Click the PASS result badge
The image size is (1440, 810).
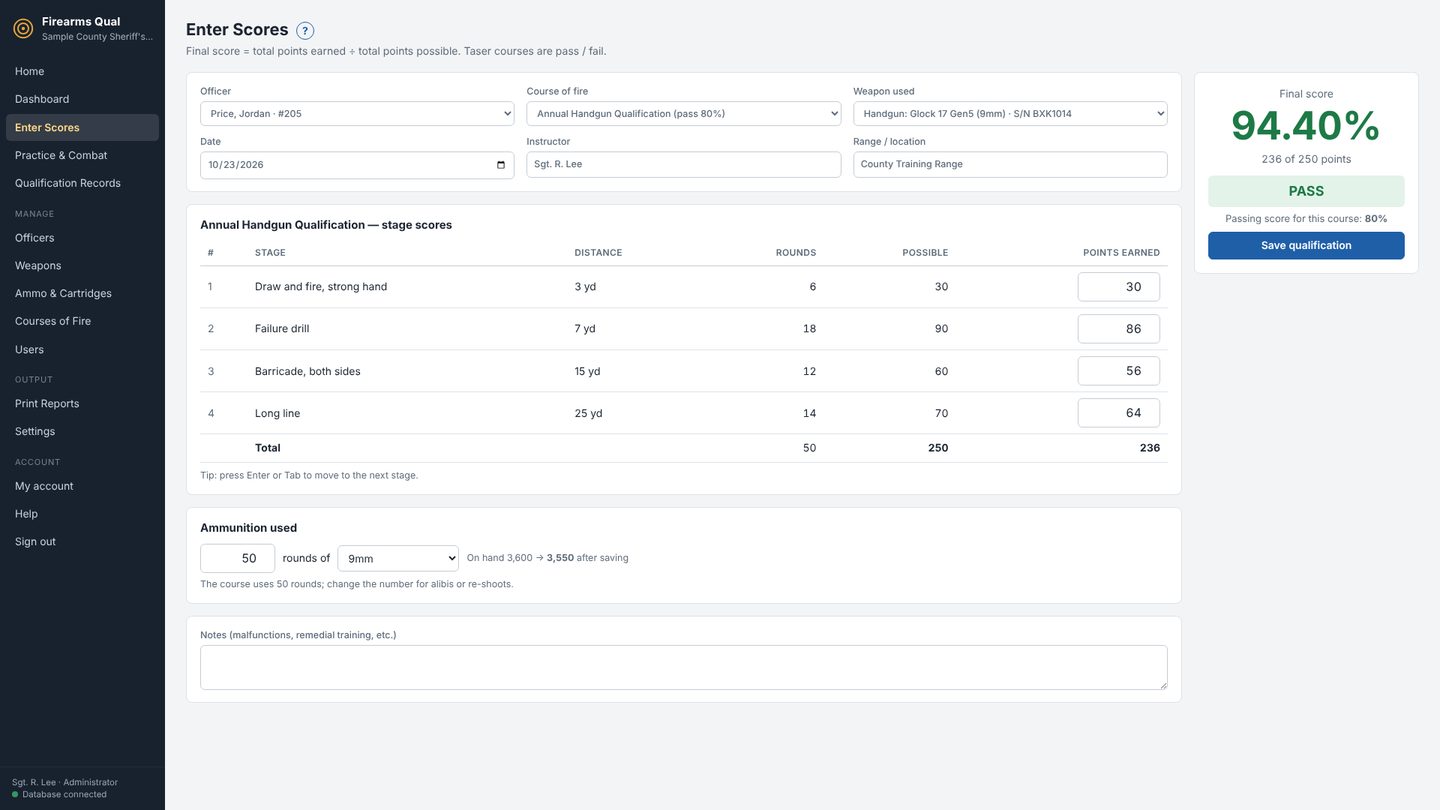[x=1306, y=191]
